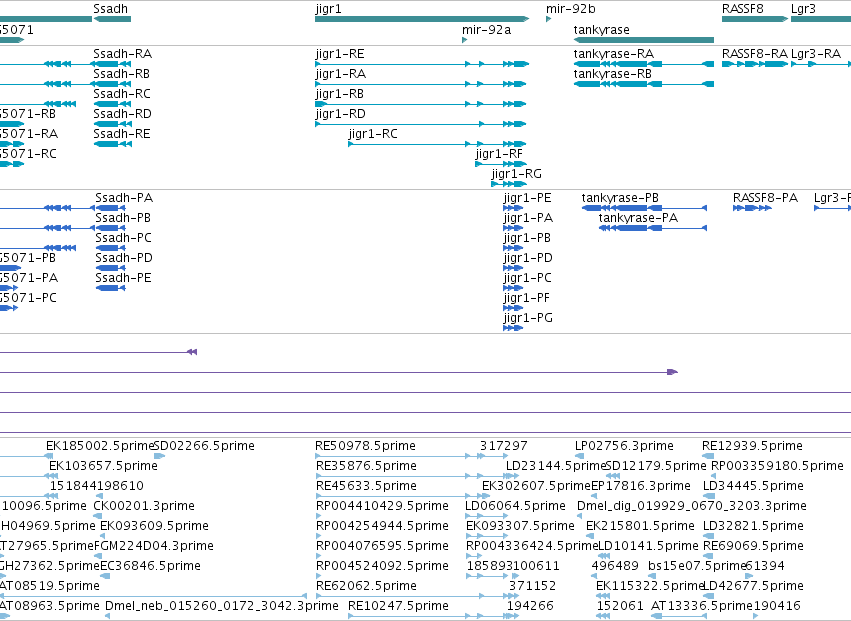
Task: Click EST EK185002.5prime label
Action: point(101,446)
